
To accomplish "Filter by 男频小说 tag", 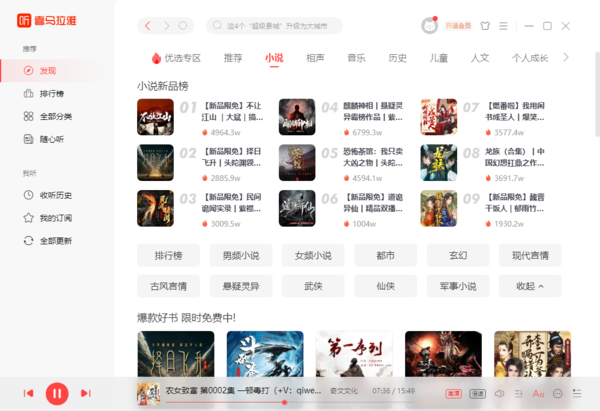I will tap(241, 255).
